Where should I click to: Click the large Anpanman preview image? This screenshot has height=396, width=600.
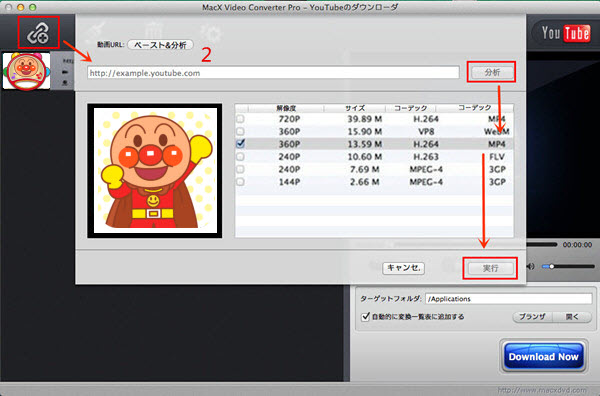coord(155,171)
